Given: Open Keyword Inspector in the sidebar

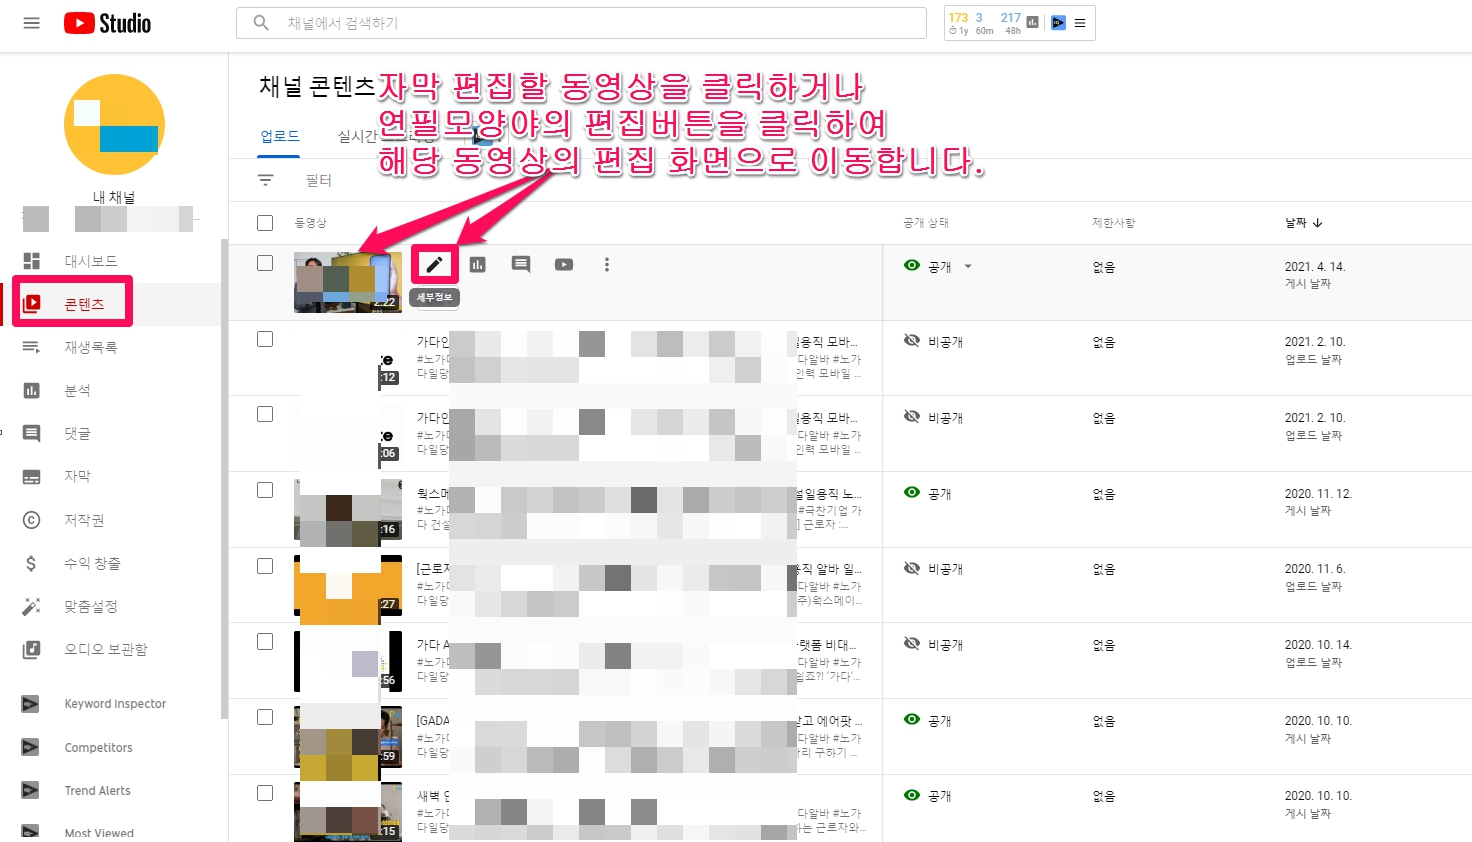Looking at the screenshot, I should [115, 704].
